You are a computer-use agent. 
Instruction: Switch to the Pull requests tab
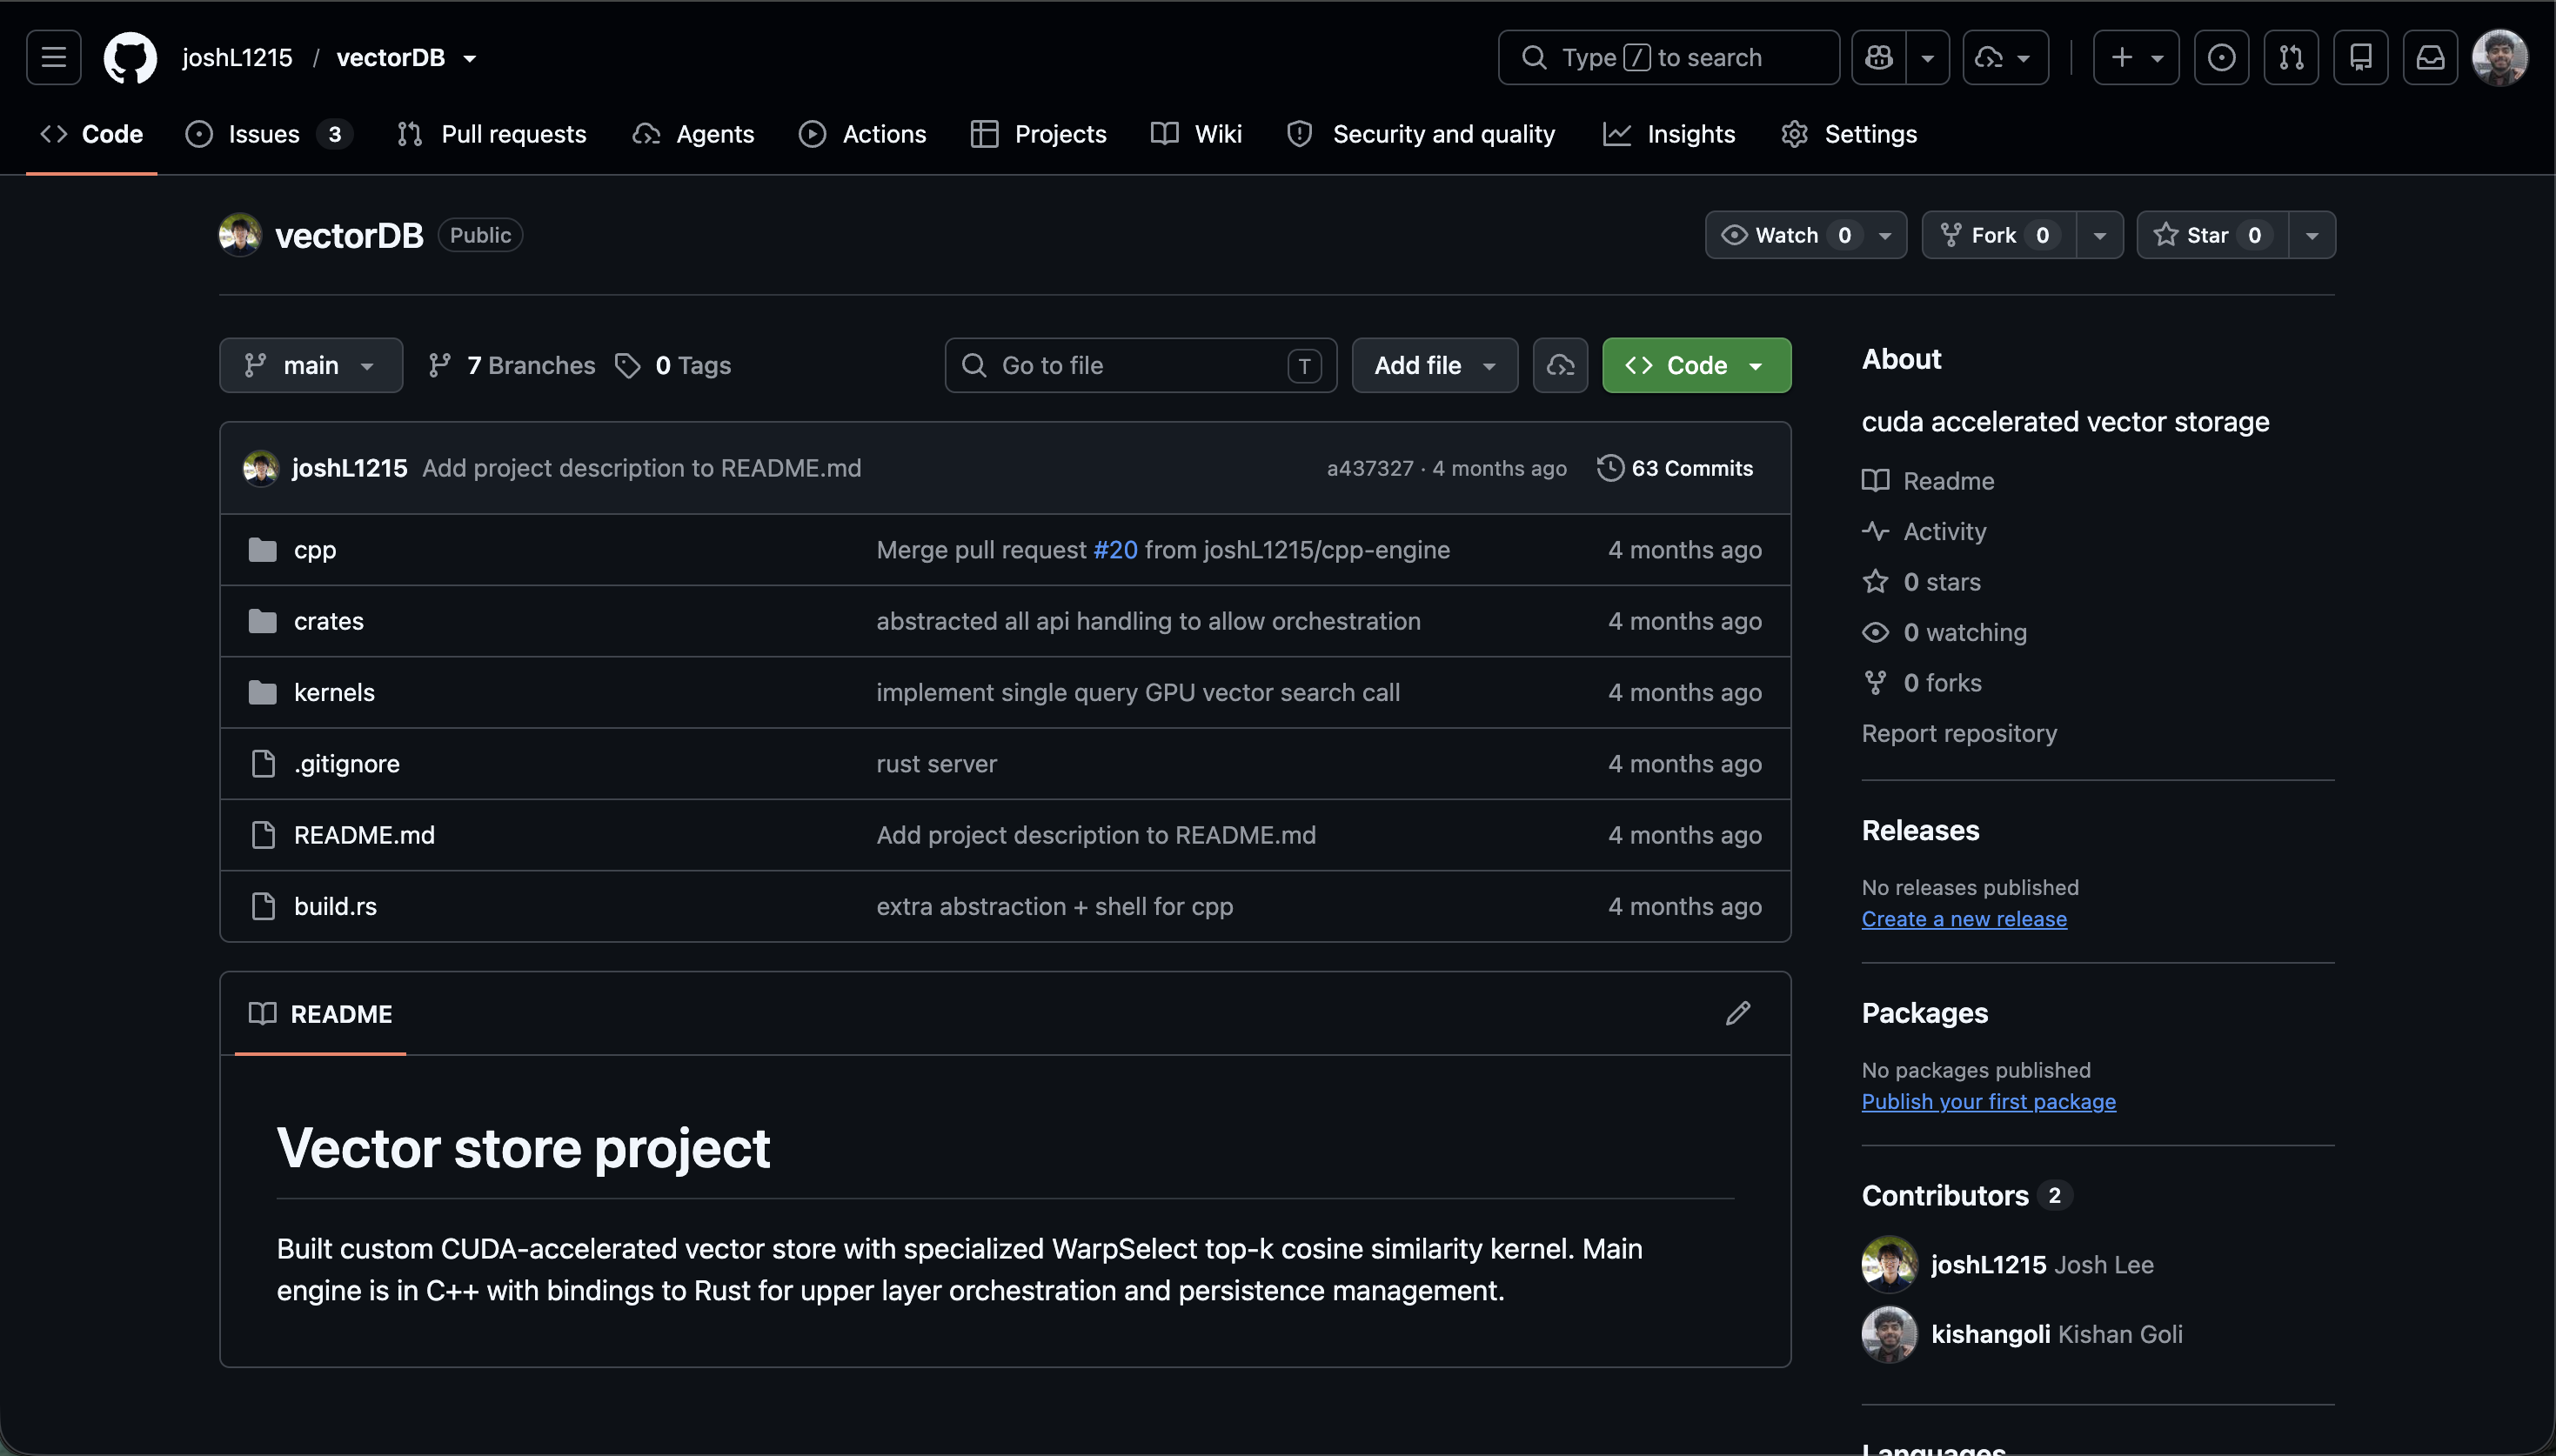[x=491, y=133]
